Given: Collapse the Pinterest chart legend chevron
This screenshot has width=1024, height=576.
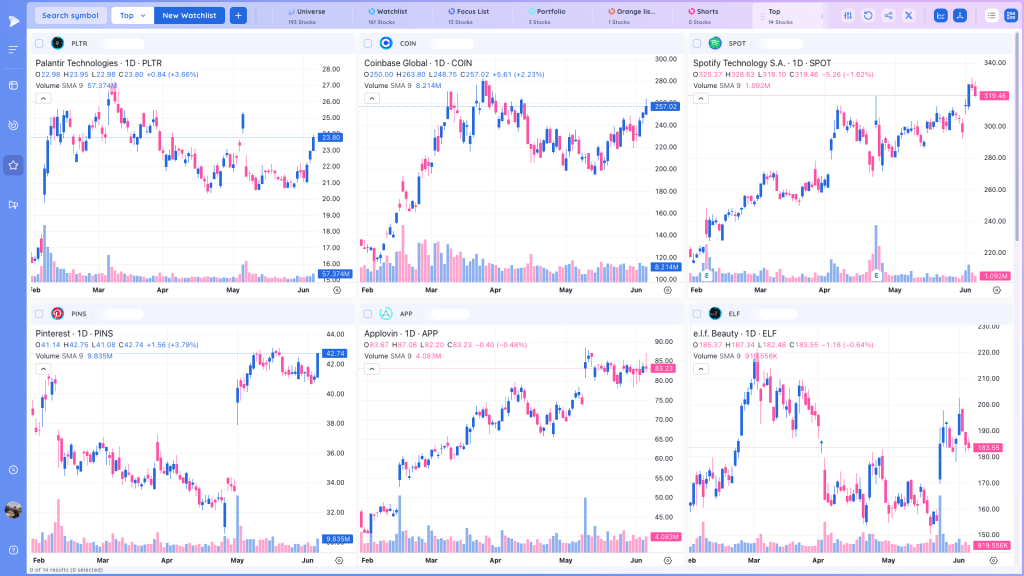Looking at the screenshot, I should (x=43, y=369).
